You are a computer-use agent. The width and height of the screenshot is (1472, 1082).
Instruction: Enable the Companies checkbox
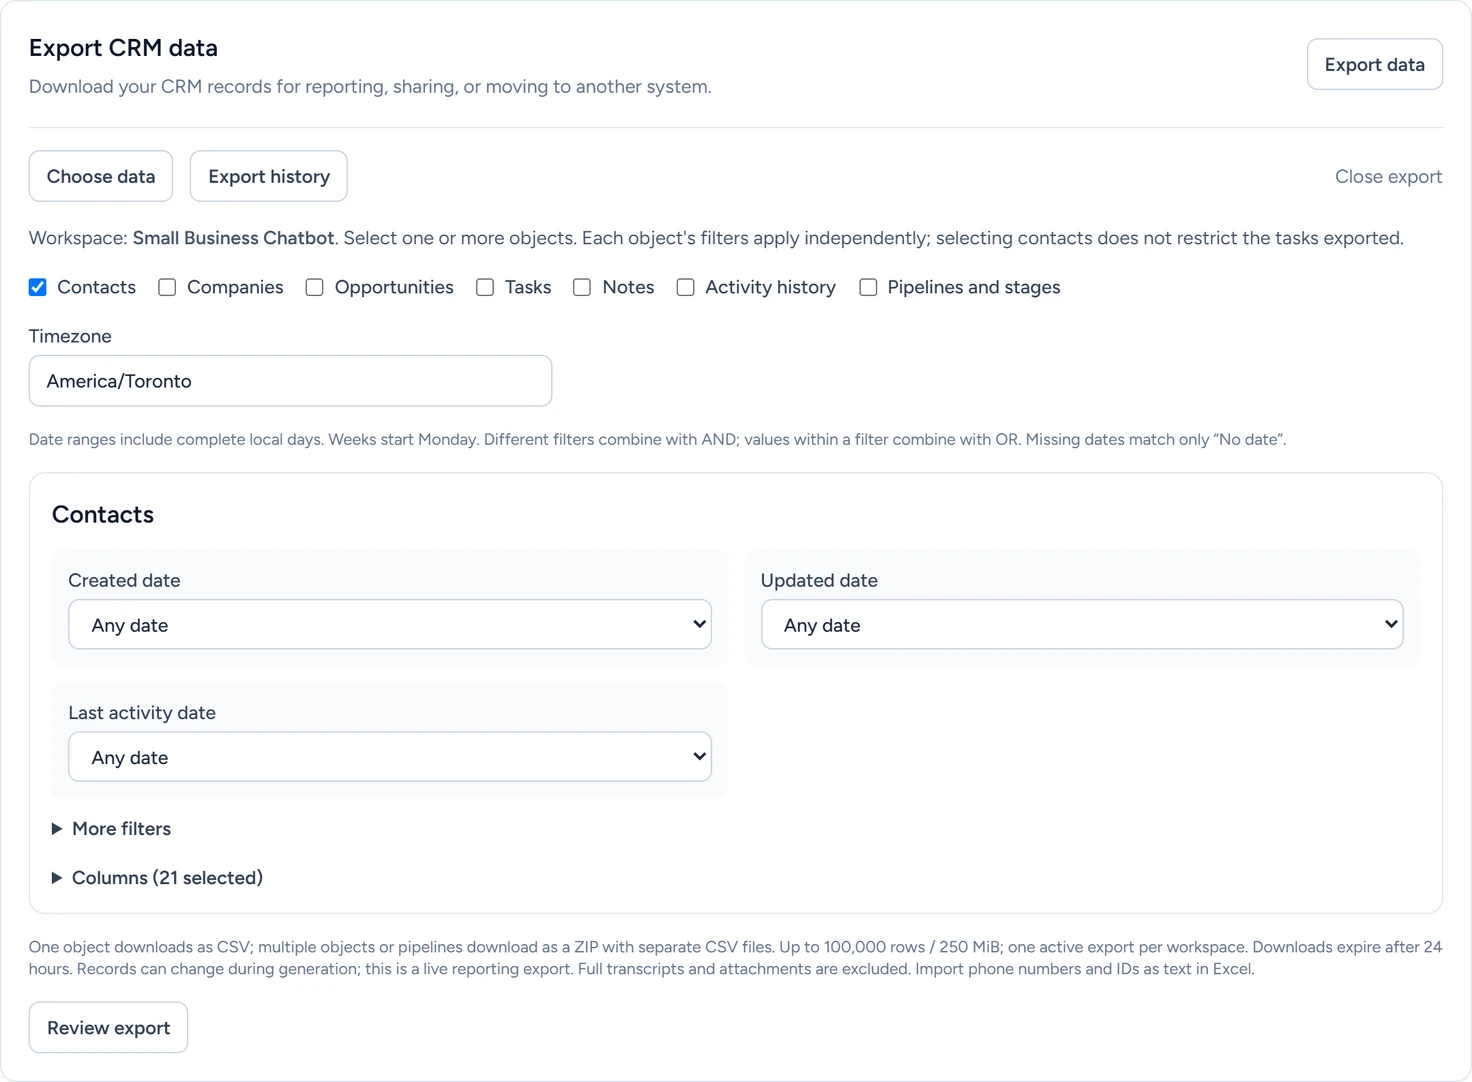(167, 287)
